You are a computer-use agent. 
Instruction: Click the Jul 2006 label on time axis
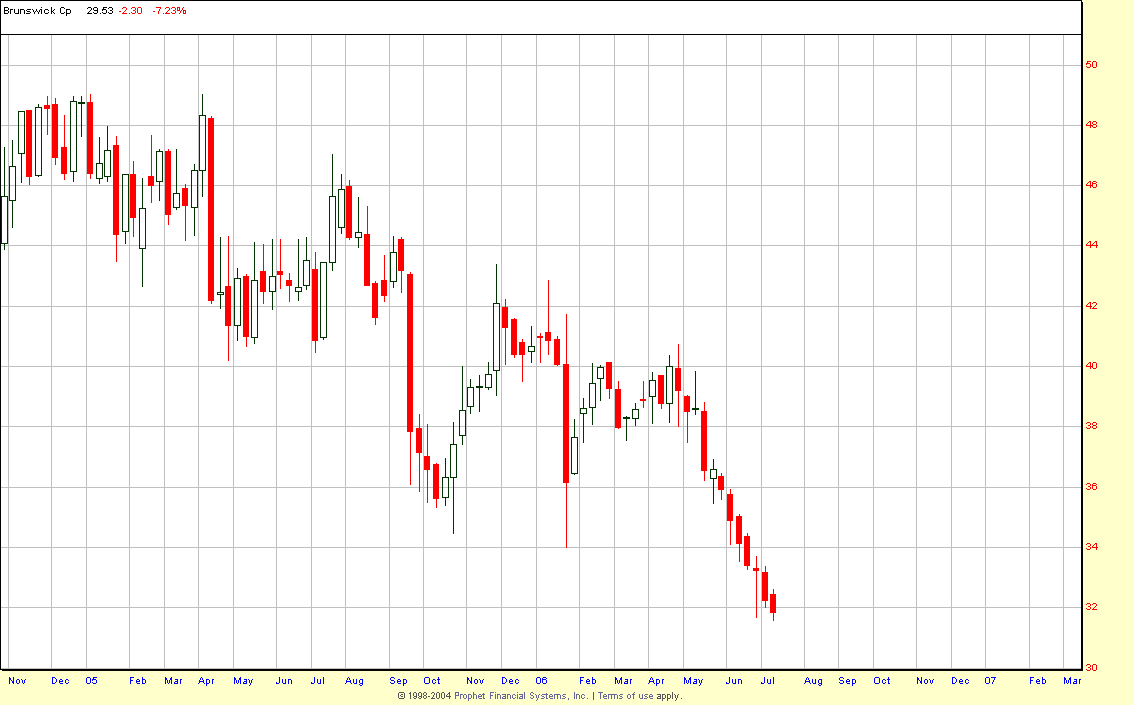[x=768, y=680]
